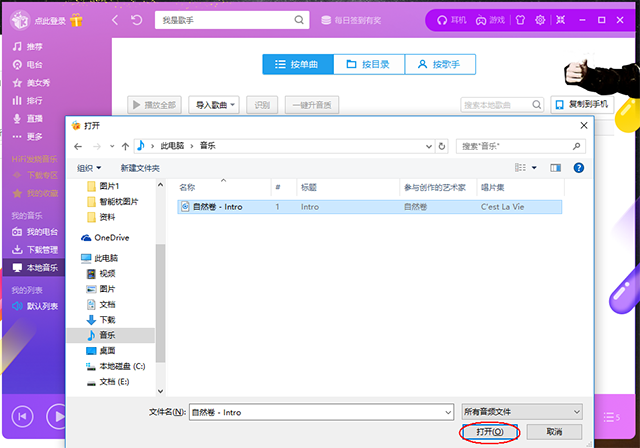This screenshot has height=448, width=640.
Task: Expand the 导入歌曲 dropdown button
Action: [x=216, y=104]
